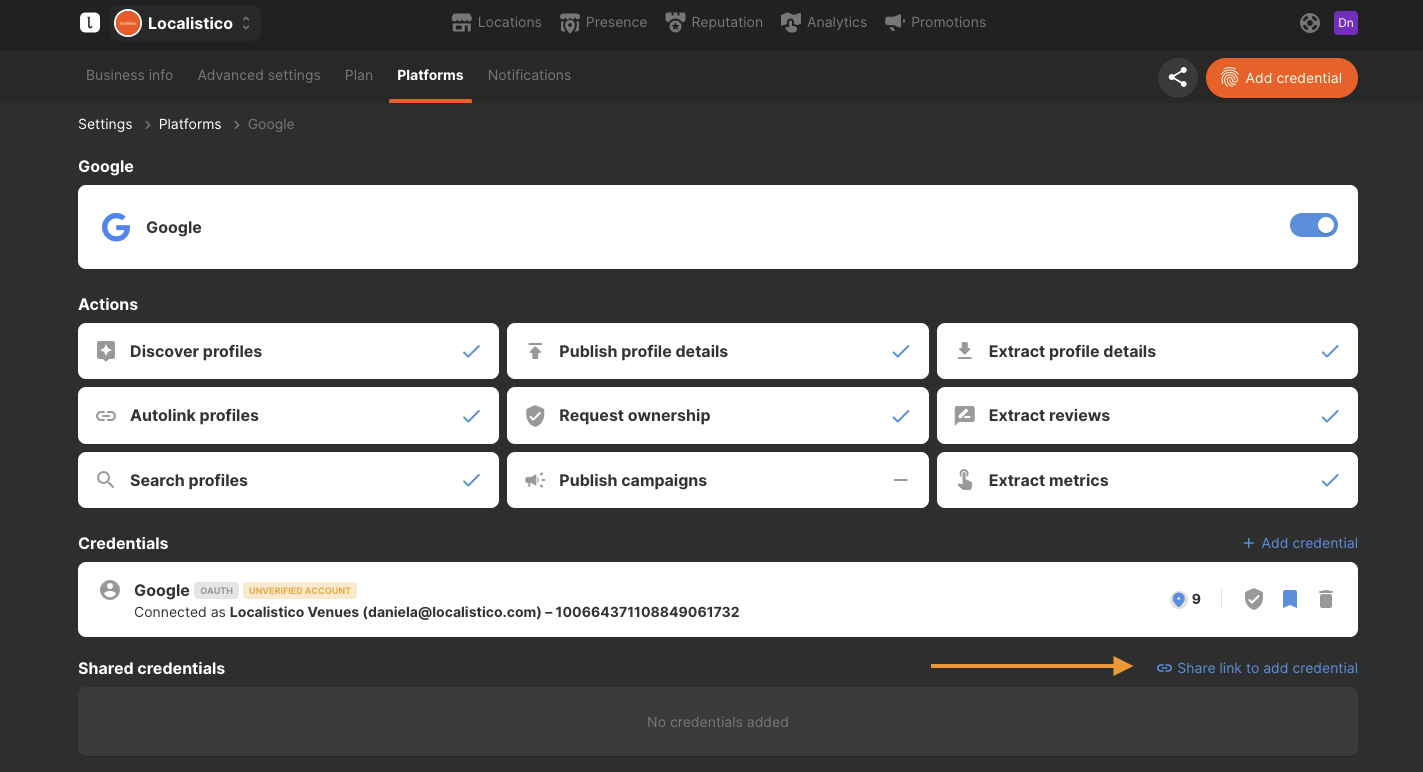
Task: Click the Locations storefront icon
Action: coord(461,22)
